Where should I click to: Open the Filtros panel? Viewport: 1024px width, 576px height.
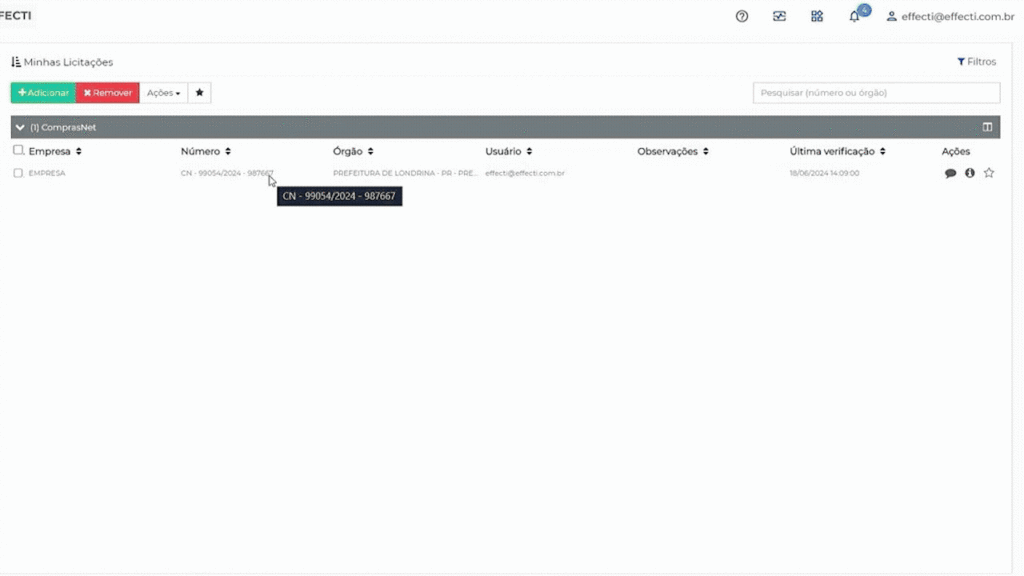977,62
